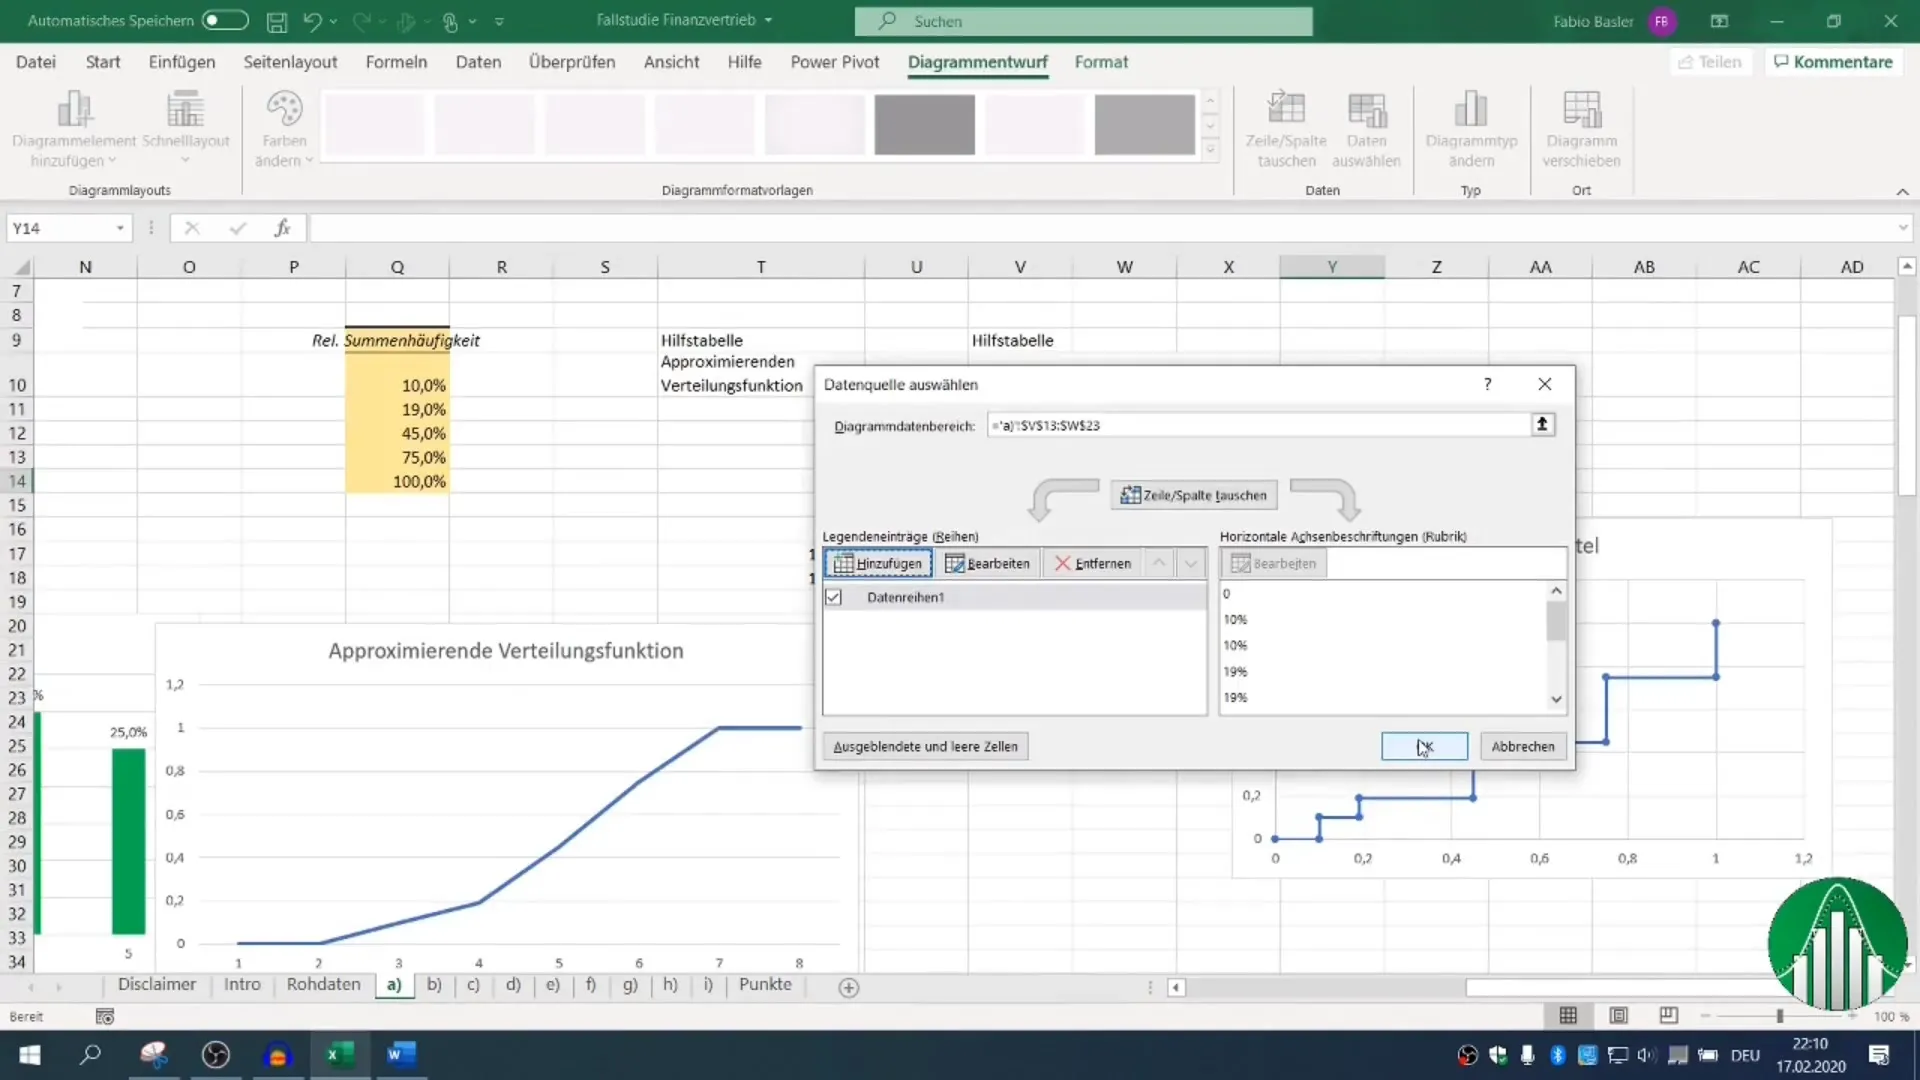Open the Name Box dropdown

coord(120,229)
